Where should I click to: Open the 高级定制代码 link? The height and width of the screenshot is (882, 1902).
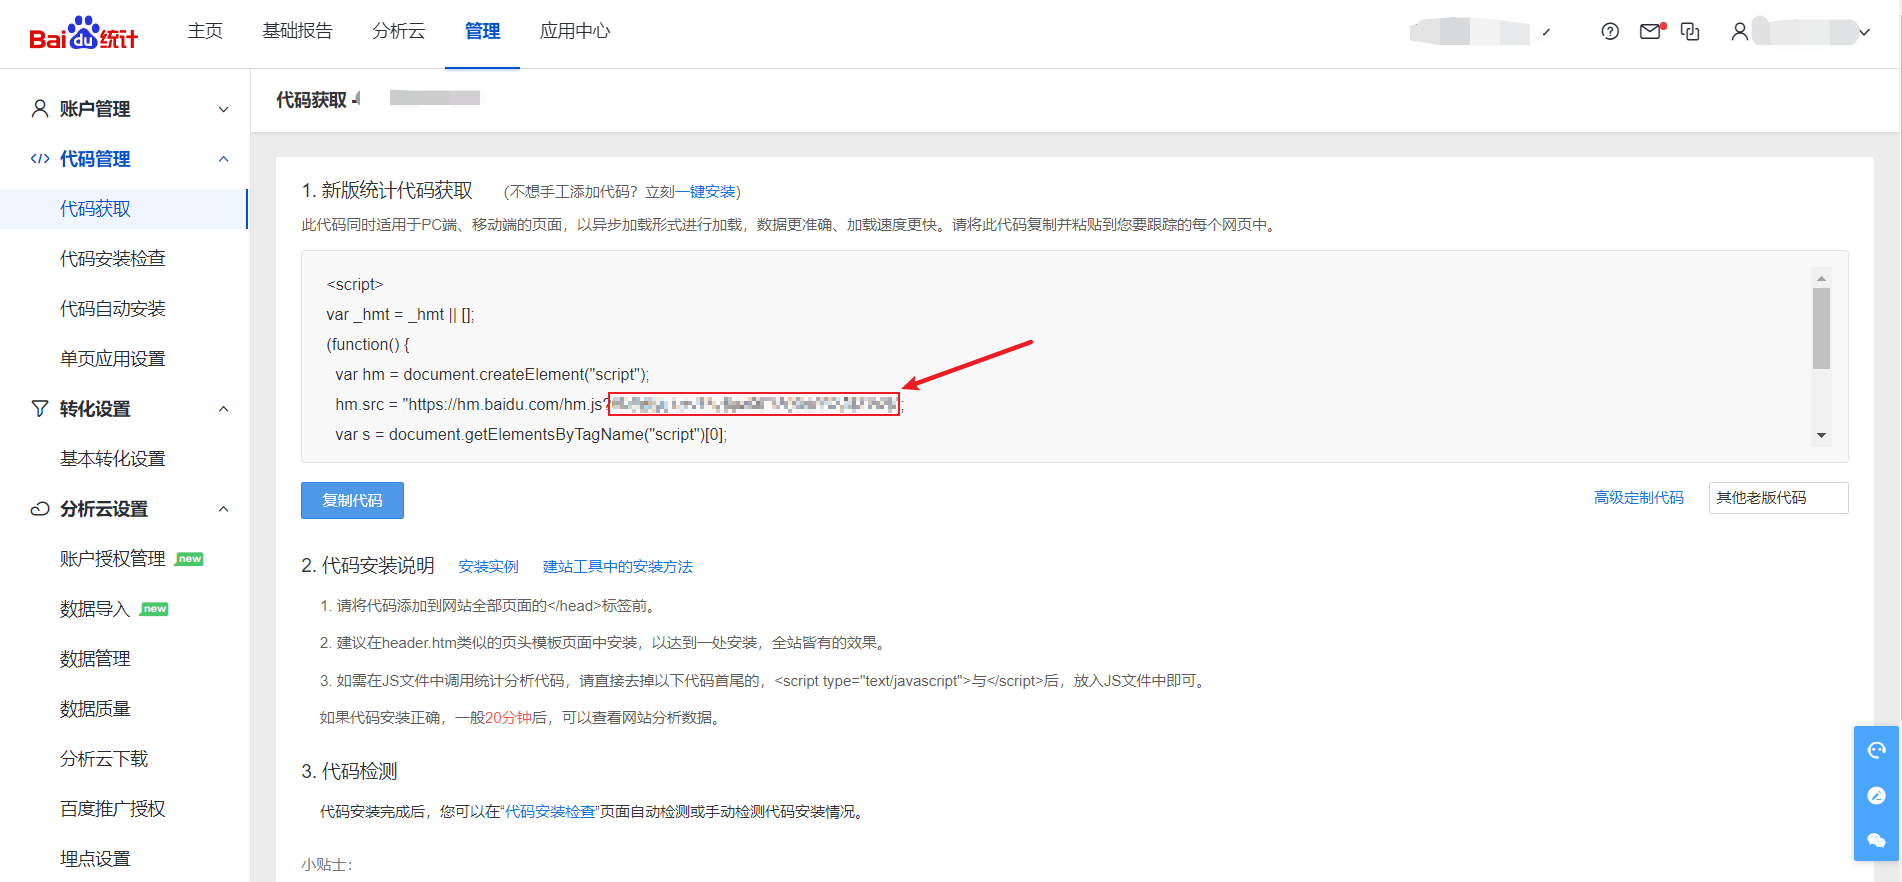(x=1638, y=498)
